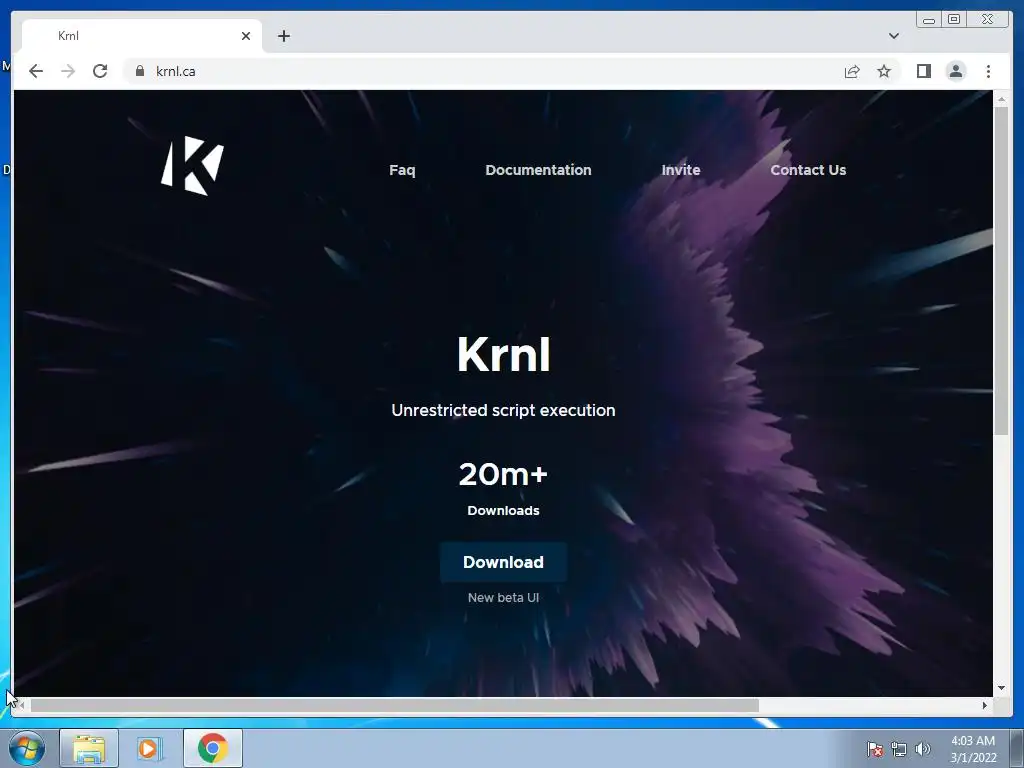
Task: Click the horizontal scroll-right arrow
Action: point(985,705)
